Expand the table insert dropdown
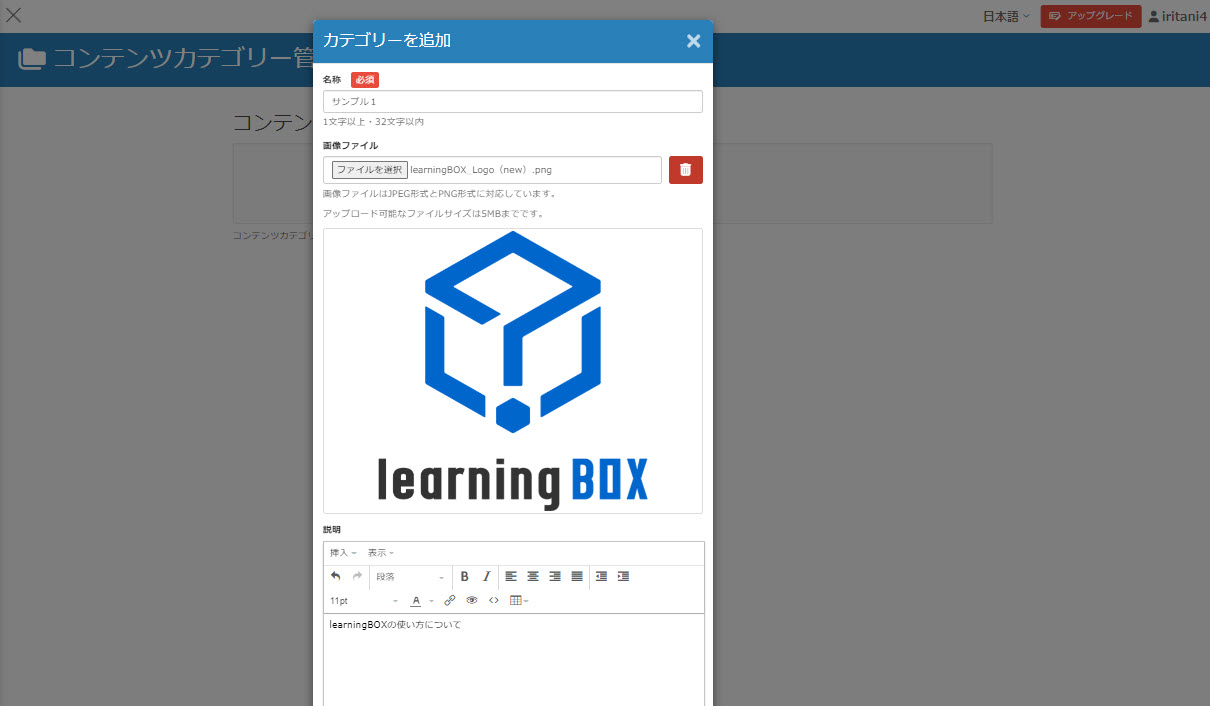1210x706 pixels. click(x=519, y=601)
